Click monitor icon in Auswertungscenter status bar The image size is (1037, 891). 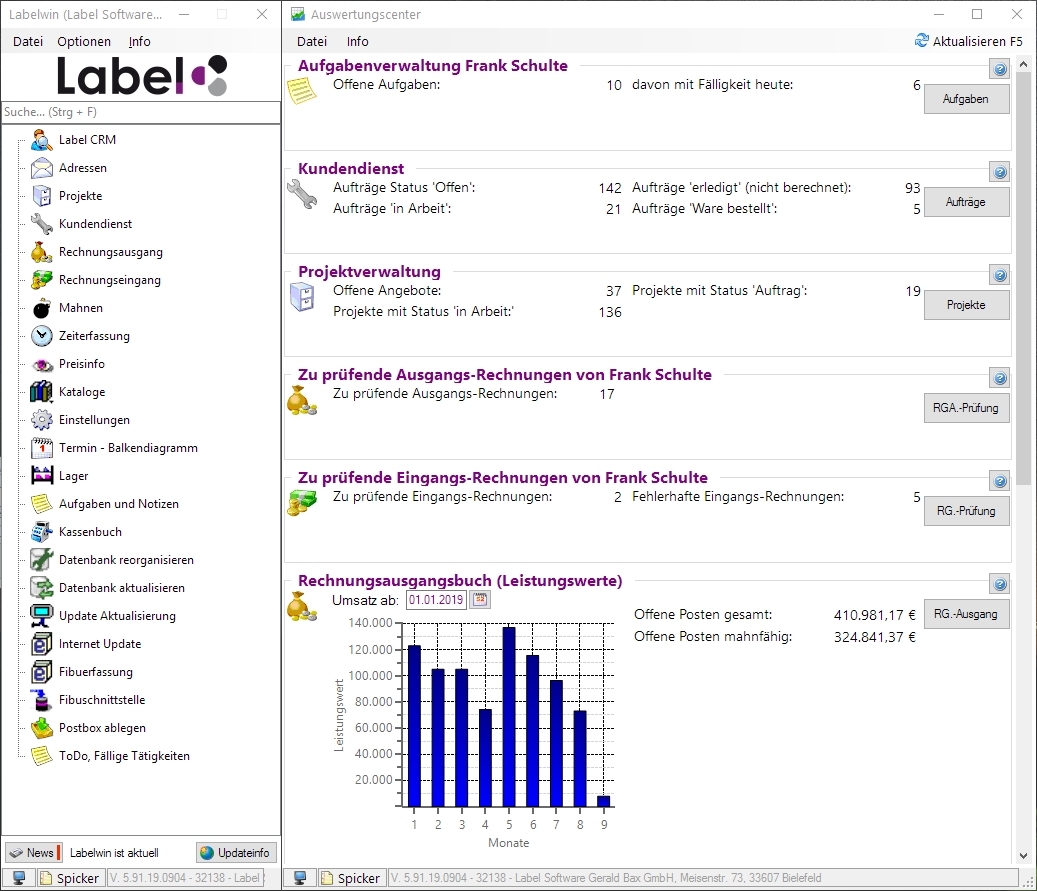pyautogui.click(x=300, y=878)
